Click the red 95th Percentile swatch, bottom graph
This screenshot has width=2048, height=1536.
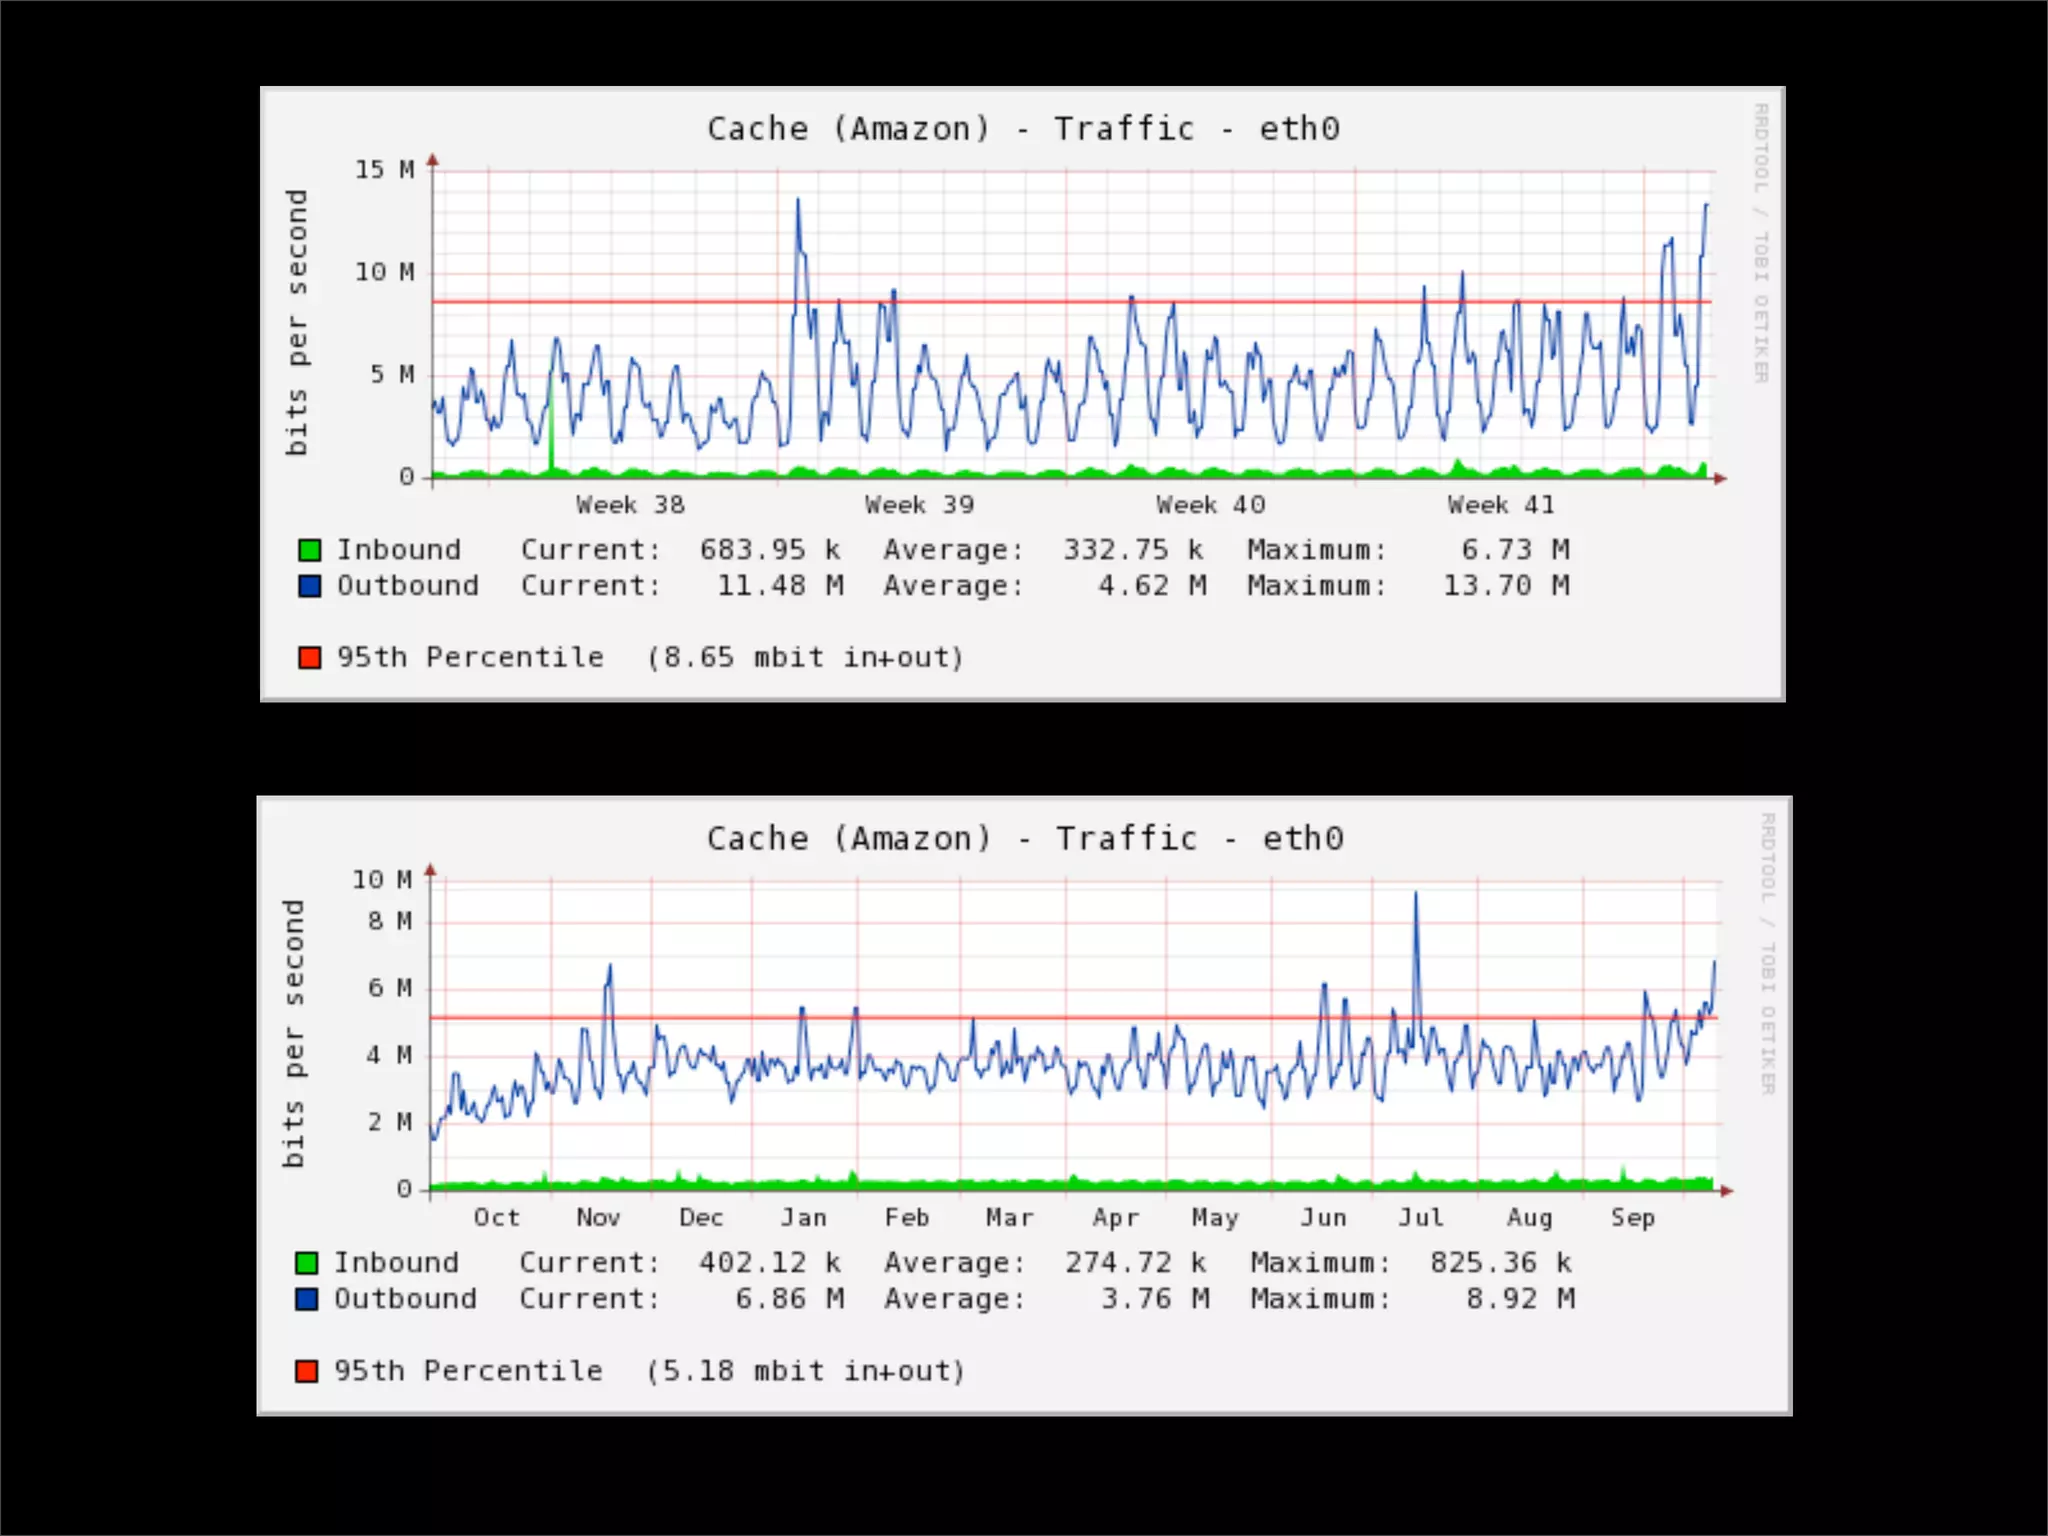tap(307, 1371)
